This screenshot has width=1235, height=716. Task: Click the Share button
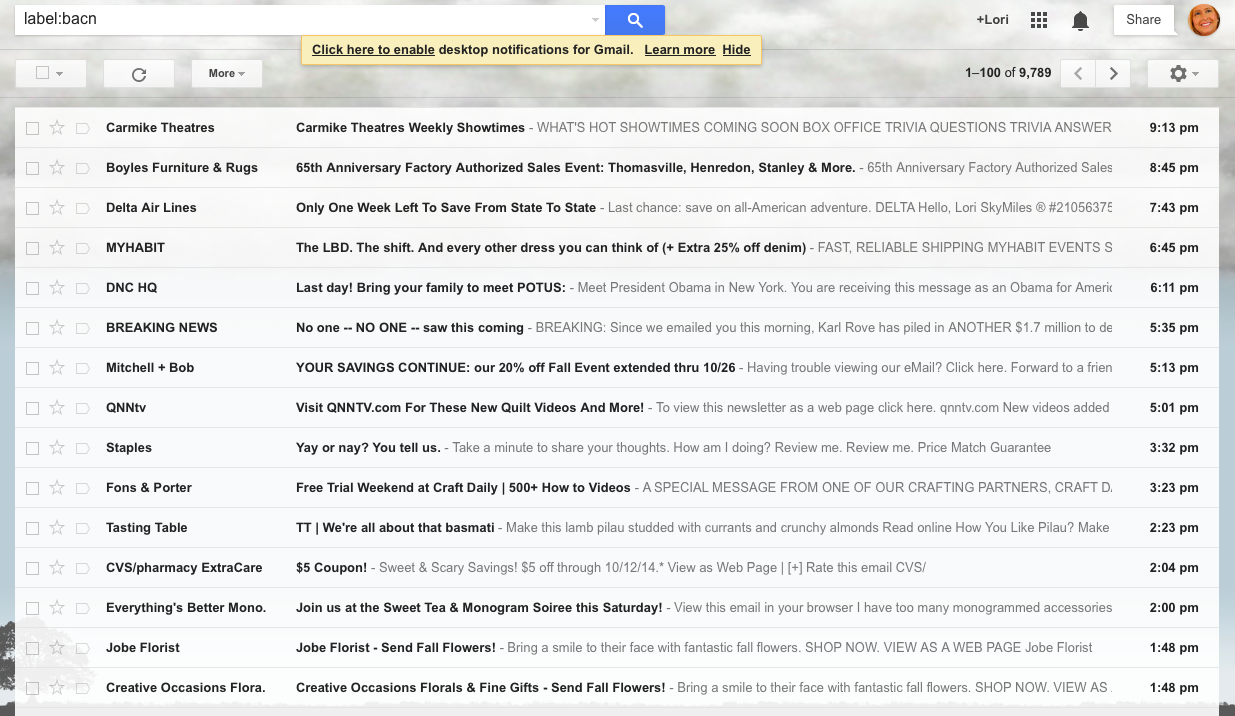click(x=1144, y=19)
